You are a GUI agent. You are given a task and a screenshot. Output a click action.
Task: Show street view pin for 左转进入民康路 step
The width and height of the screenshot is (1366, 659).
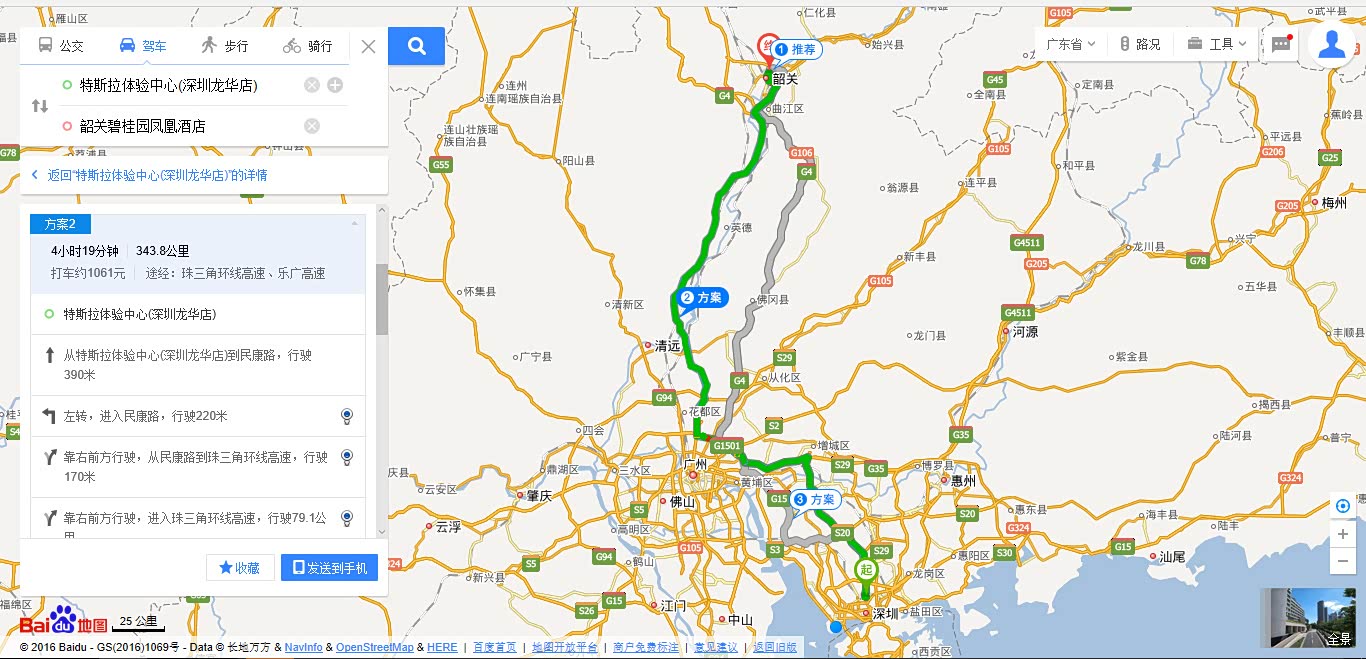(x=347, y=416)
